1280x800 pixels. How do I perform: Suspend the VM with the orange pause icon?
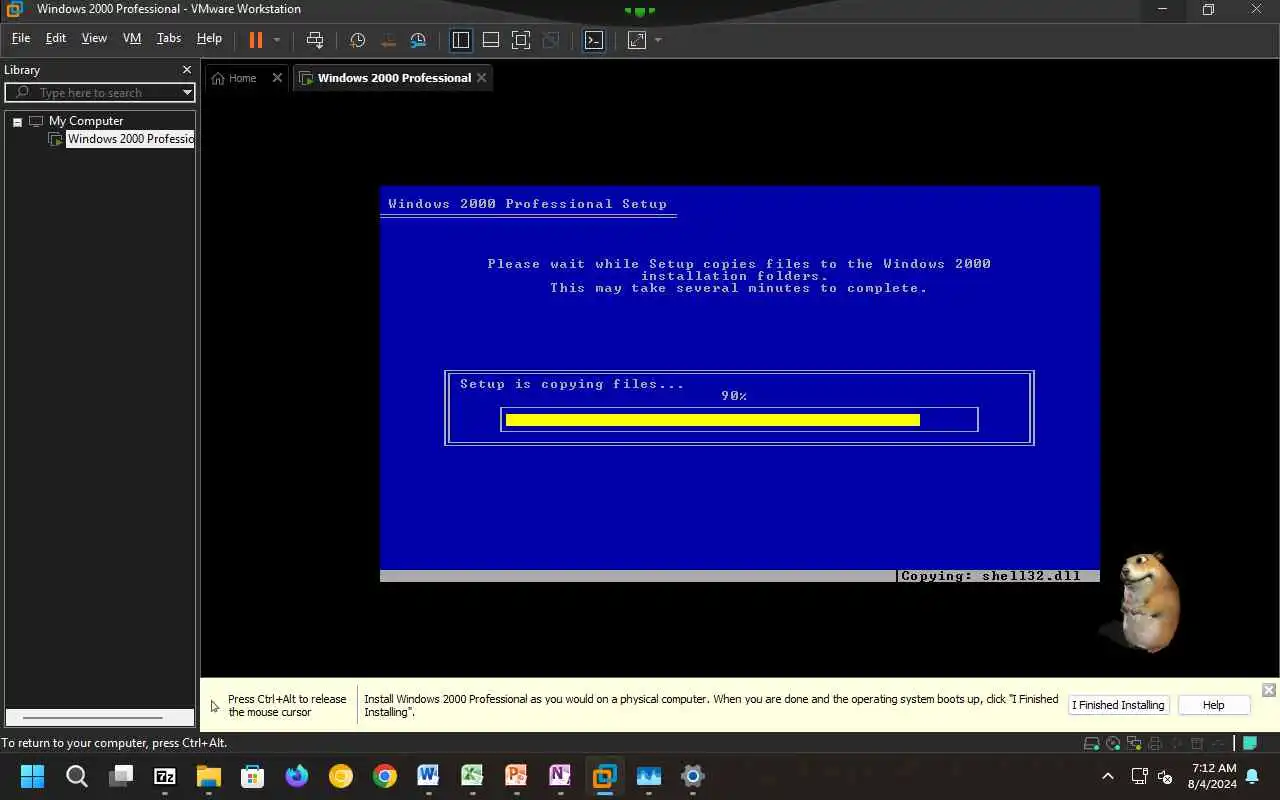coord(256,40)
